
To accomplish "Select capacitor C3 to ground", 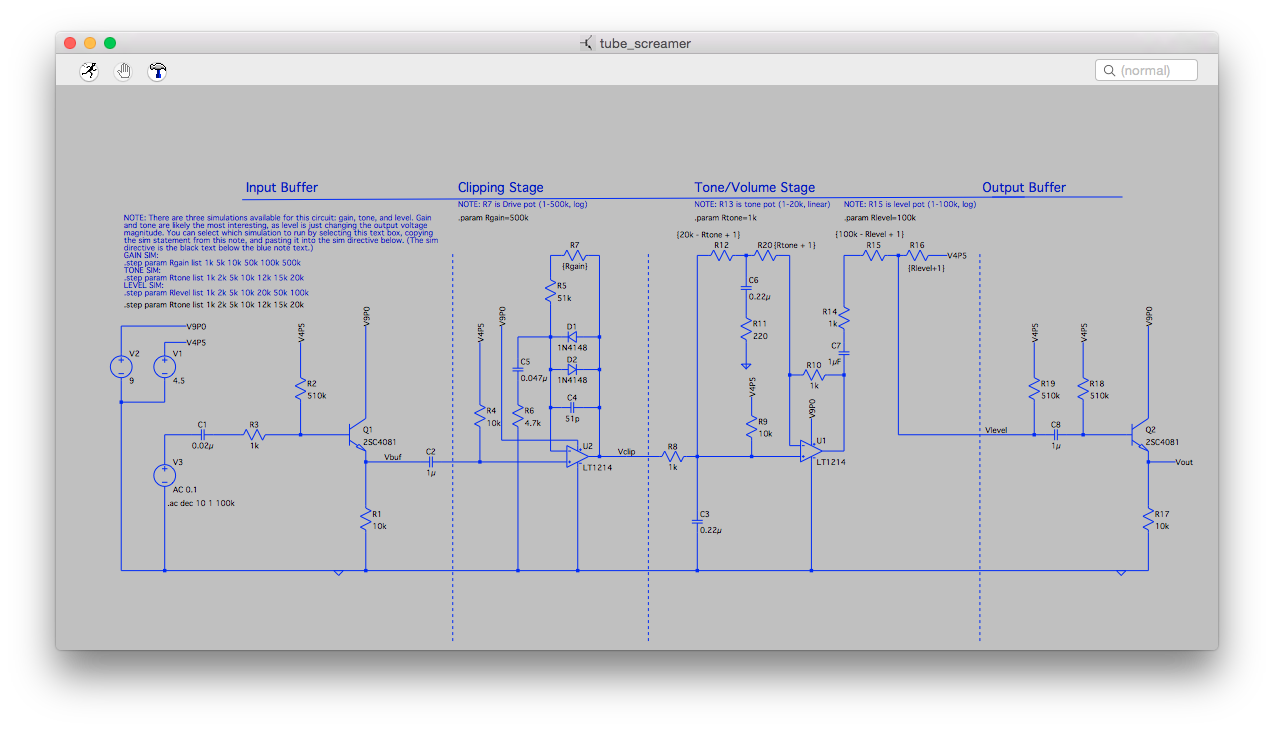I will coord(697,521).
